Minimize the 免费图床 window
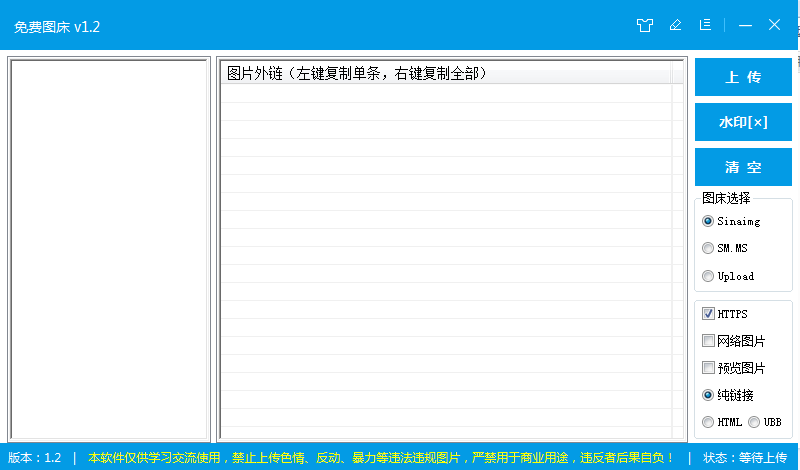800x470 pixels. pos(745,25)
